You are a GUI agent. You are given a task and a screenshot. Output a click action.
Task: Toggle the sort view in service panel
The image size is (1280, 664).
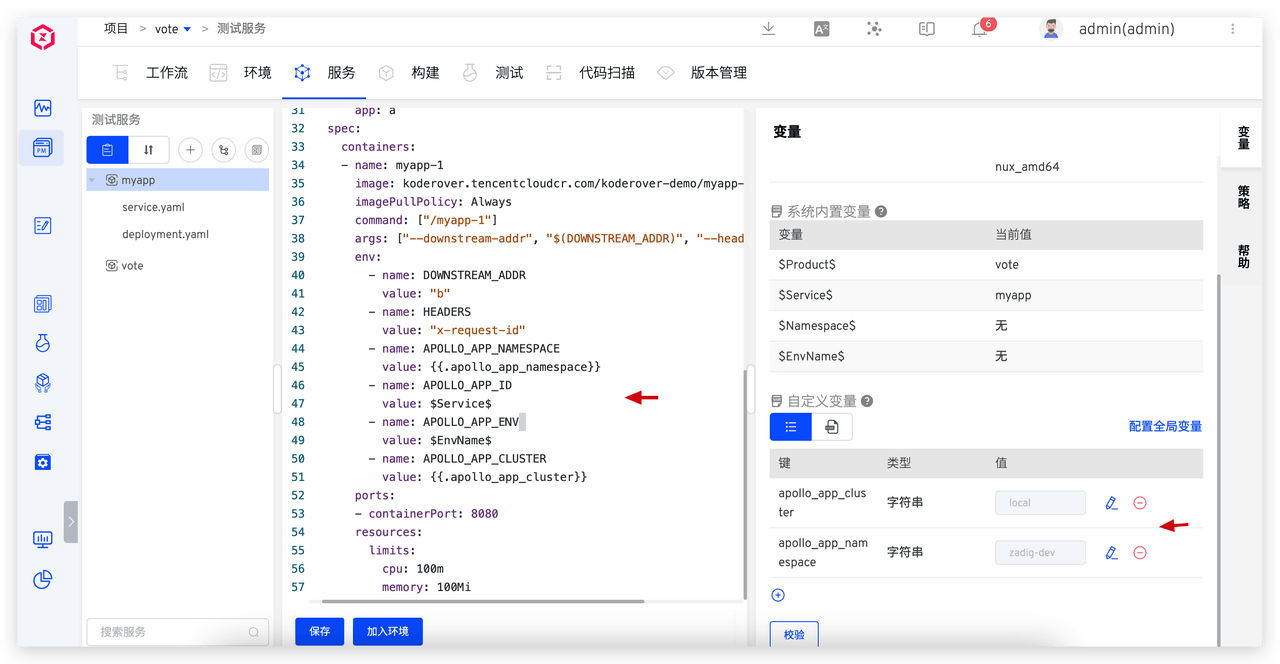coord(149,150)
